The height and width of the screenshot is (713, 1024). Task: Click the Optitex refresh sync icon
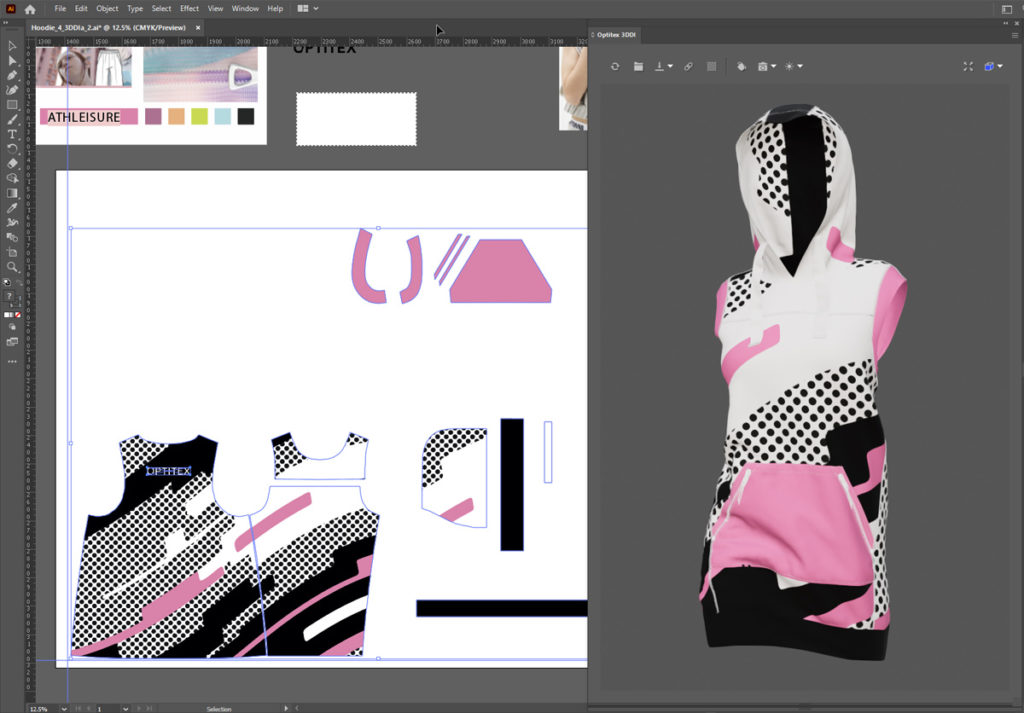coord(615,66)
